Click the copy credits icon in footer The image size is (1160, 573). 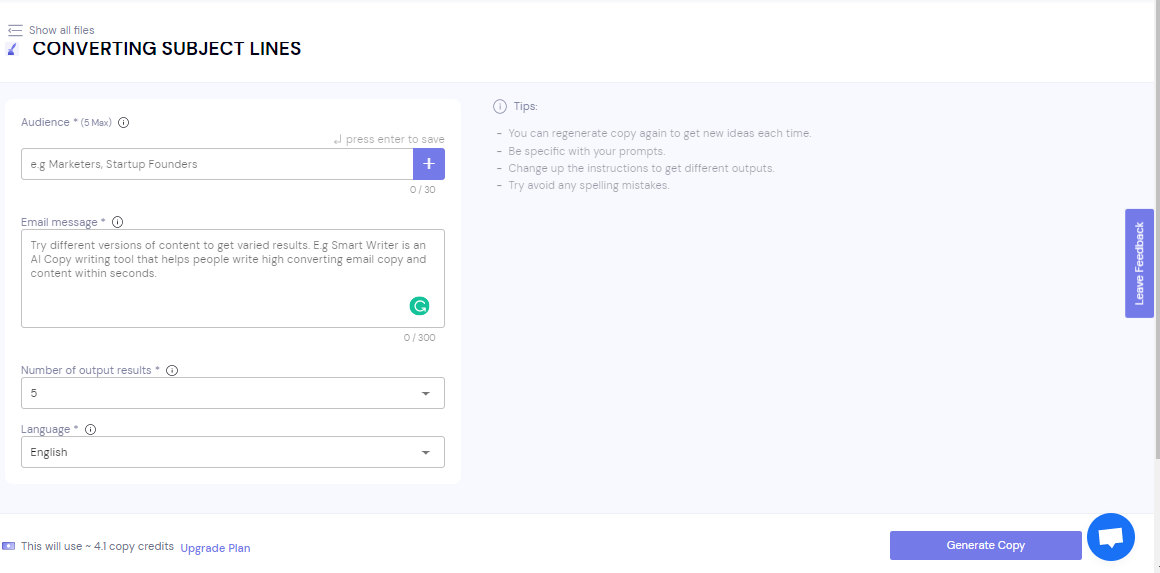[9, 546]
